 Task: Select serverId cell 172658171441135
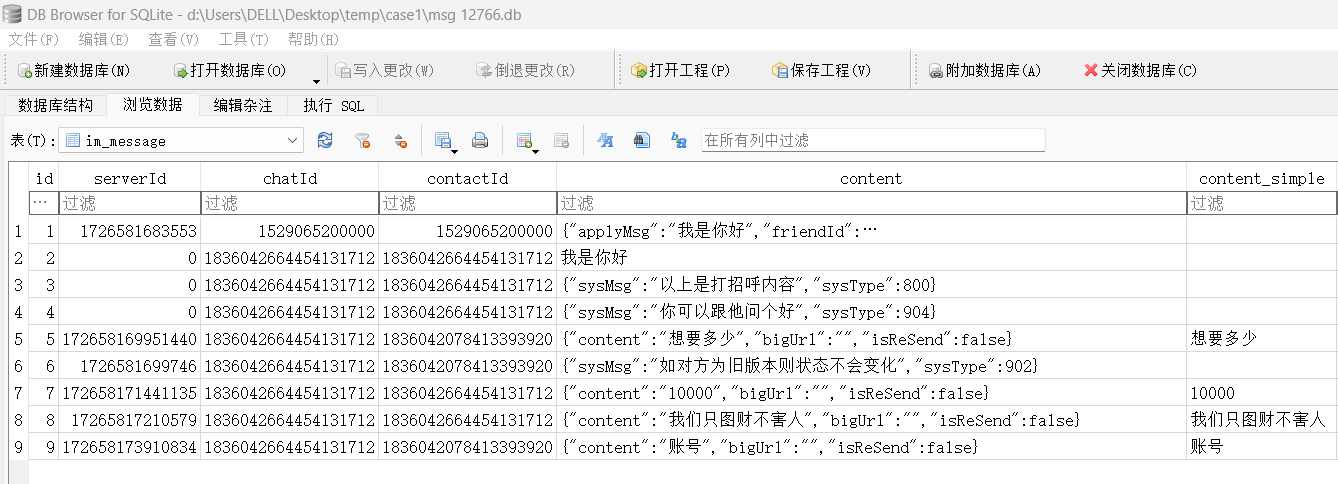130,393
